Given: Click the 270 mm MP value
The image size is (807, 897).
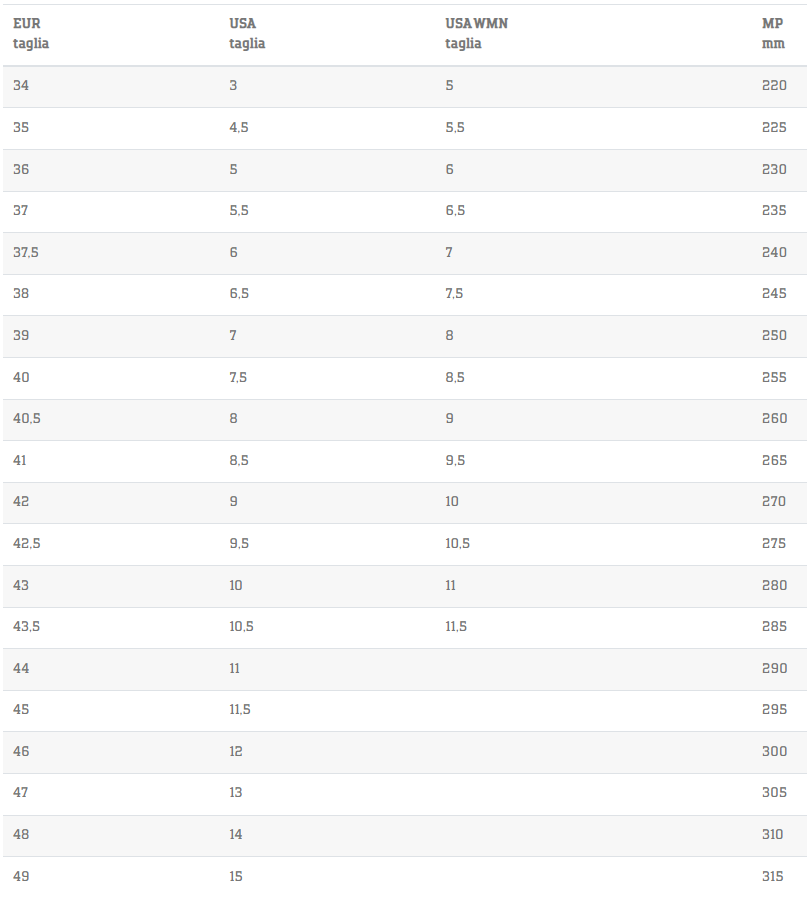Looking at the screenshot, I should pyautogui.click(x=774, y=501).
